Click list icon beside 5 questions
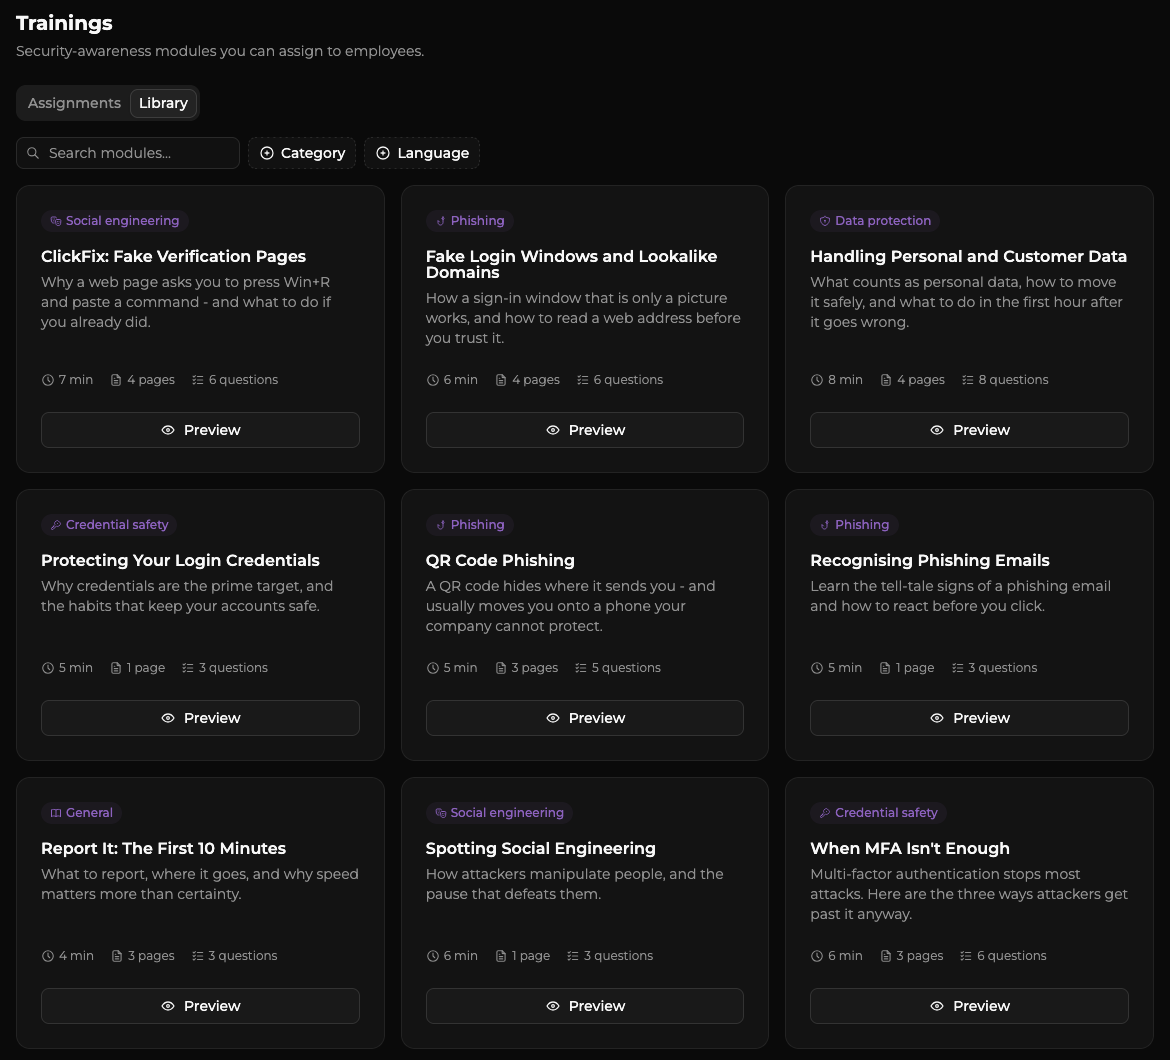 pos(581,668)
